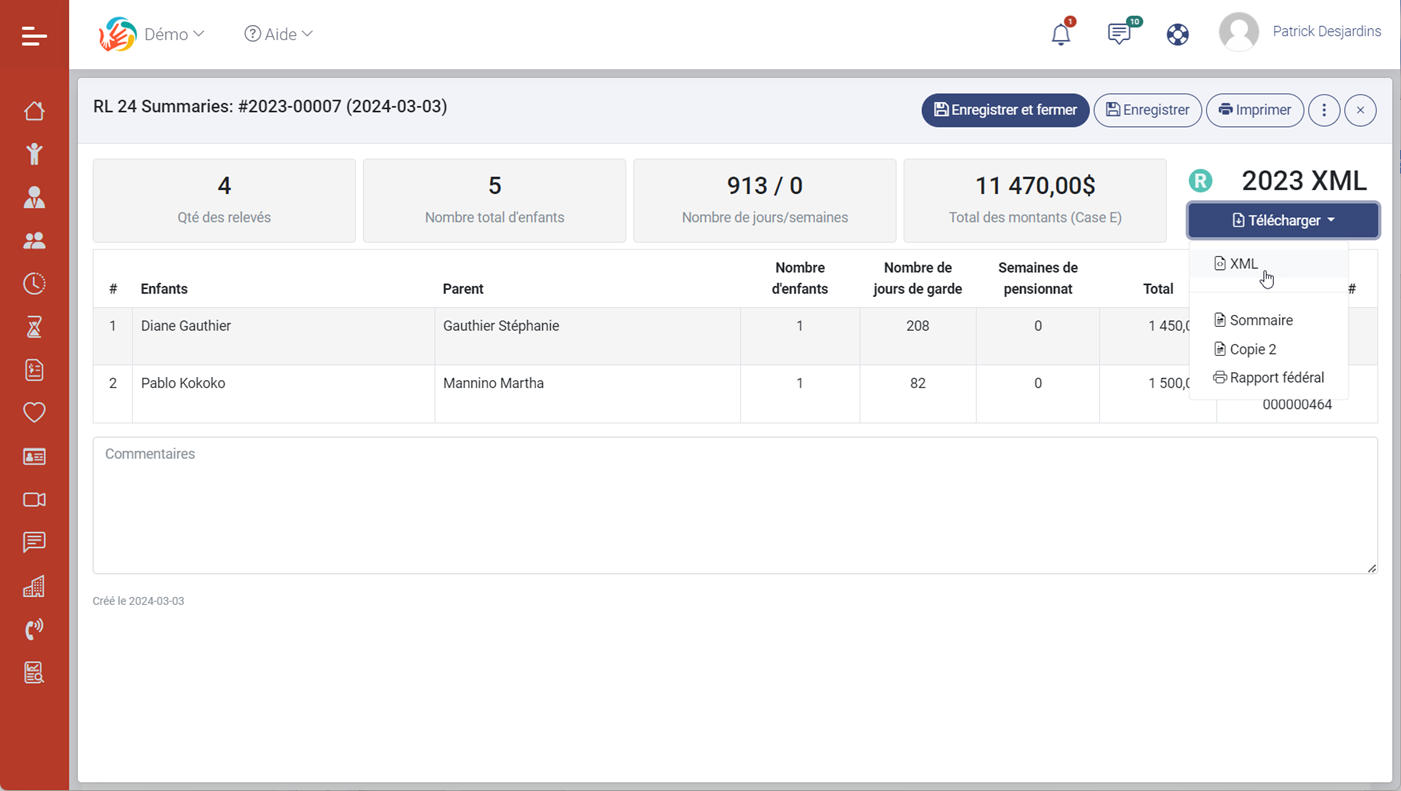Viewport: 1401px width, 791px height.
Task: Select Rapport fédéral menu option
Action: [1276, 378]
